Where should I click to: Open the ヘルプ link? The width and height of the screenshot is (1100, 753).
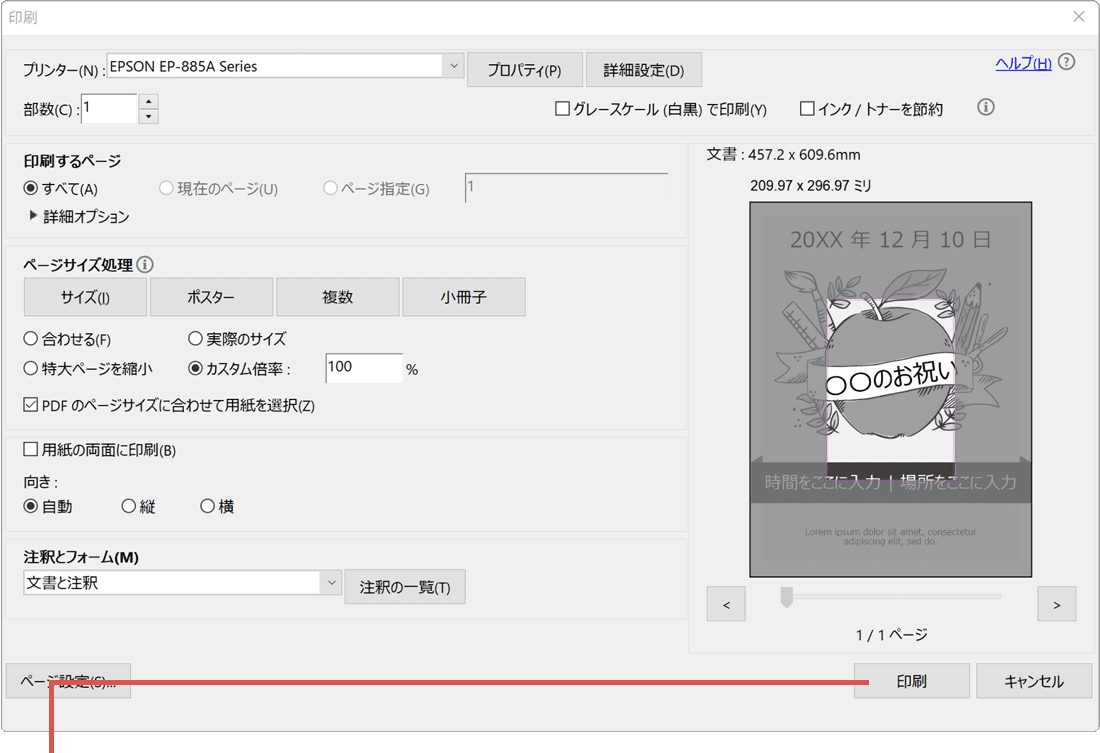pyautogui.click(x=1023, y=62)
